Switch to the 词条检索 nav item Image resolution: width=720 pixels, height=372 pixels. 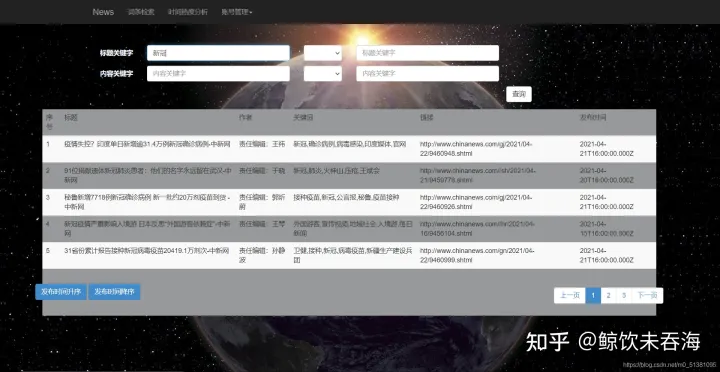click(141, 12)
